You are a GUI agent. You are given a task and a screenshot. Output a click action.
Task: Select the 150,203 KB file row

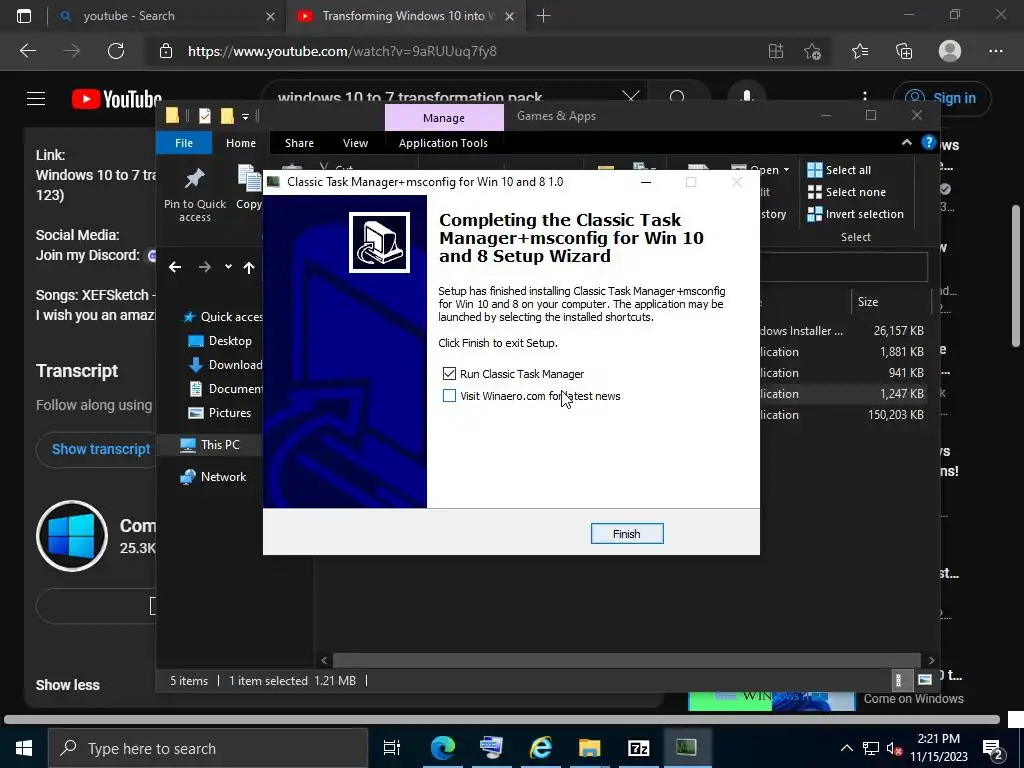pos(842,415)
